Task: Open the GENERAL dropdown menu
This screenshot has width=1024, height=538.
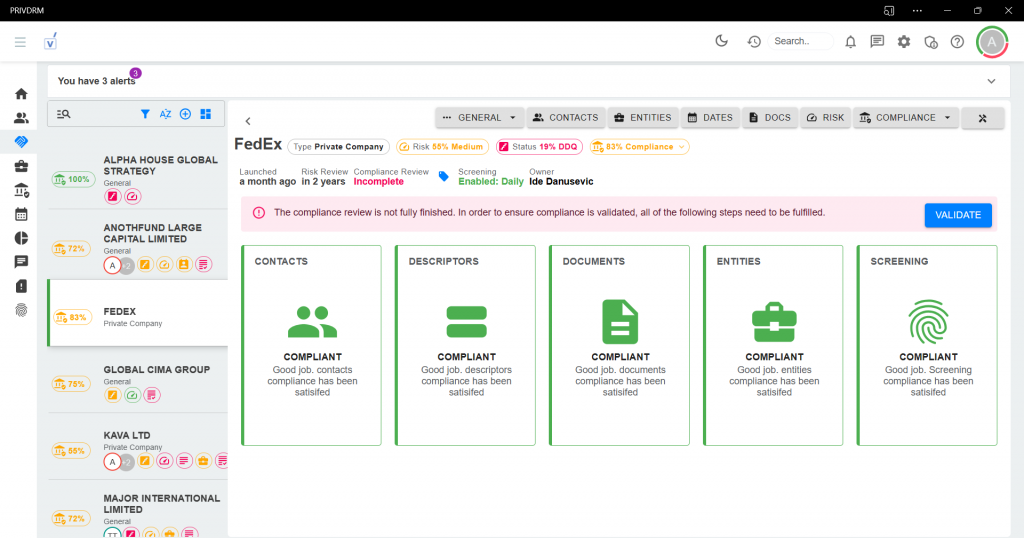Action: (x=480, y=118)
